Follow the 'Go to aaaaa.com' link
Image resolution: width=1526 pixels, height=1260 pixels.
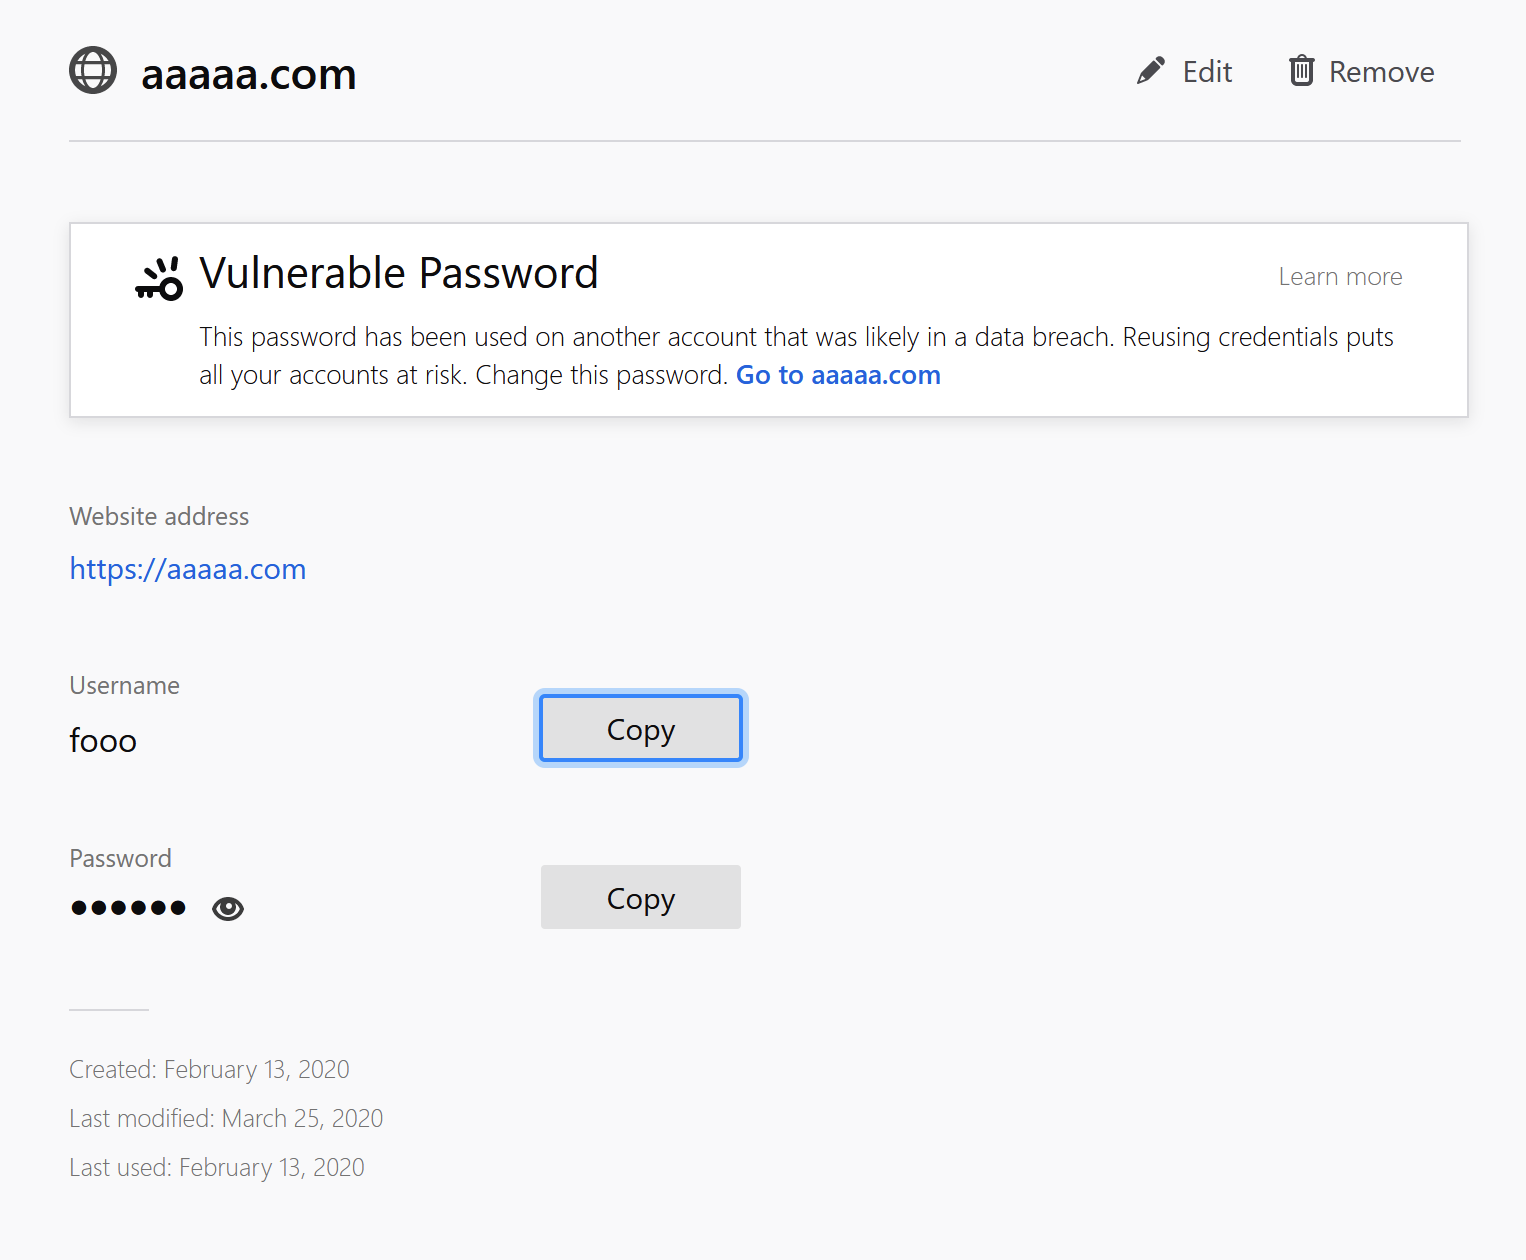point(838,375)
